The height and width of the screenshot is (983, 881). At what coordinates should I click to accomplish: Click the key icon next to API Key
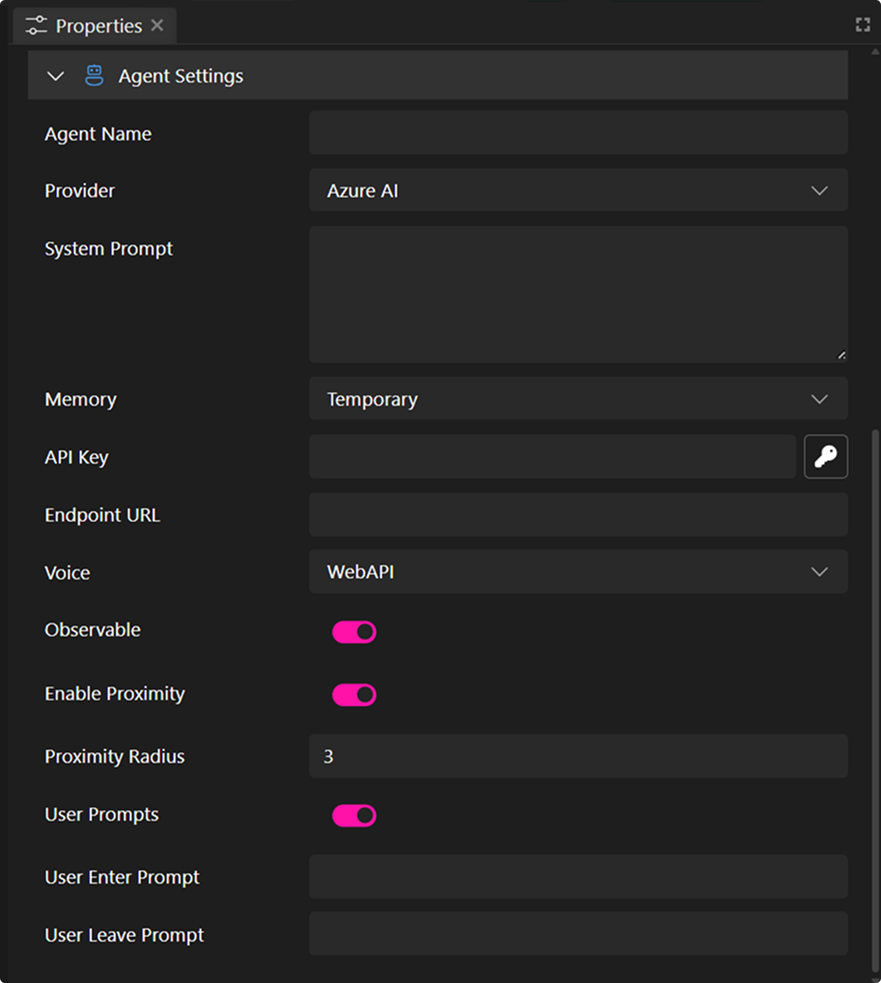(826, 456)
